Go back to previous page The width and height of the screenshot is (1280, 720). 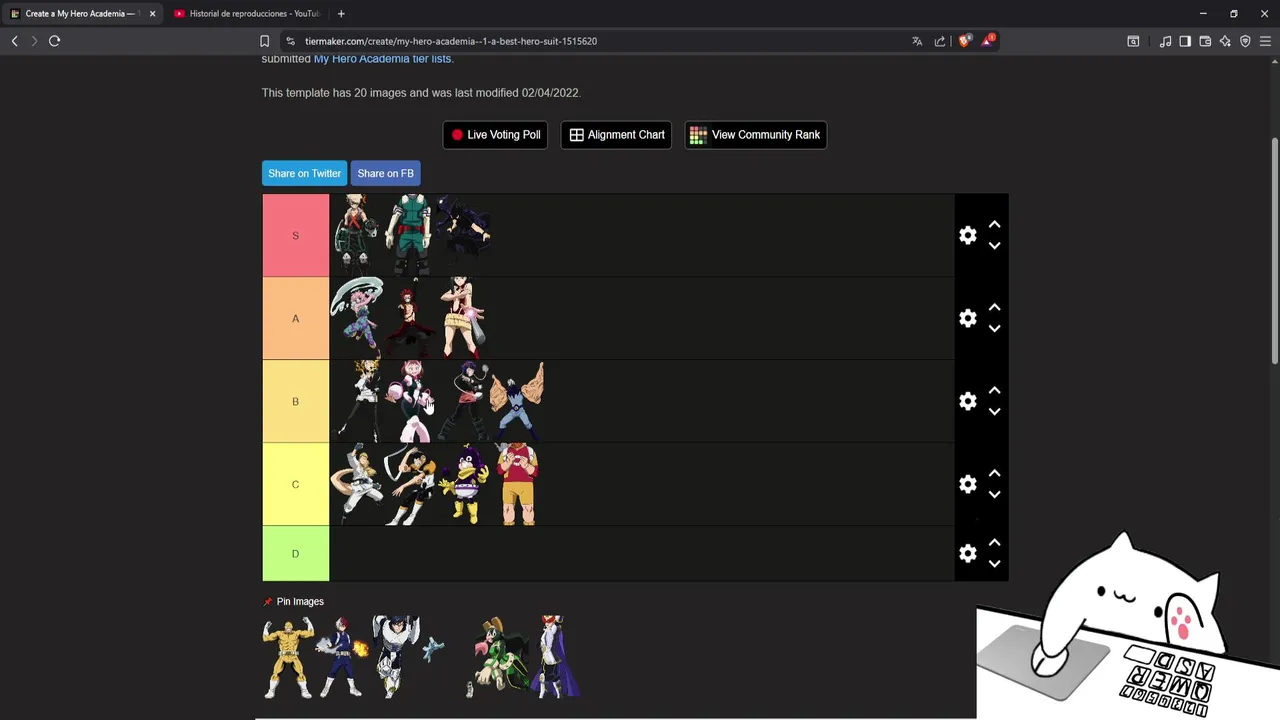(14, 41)
